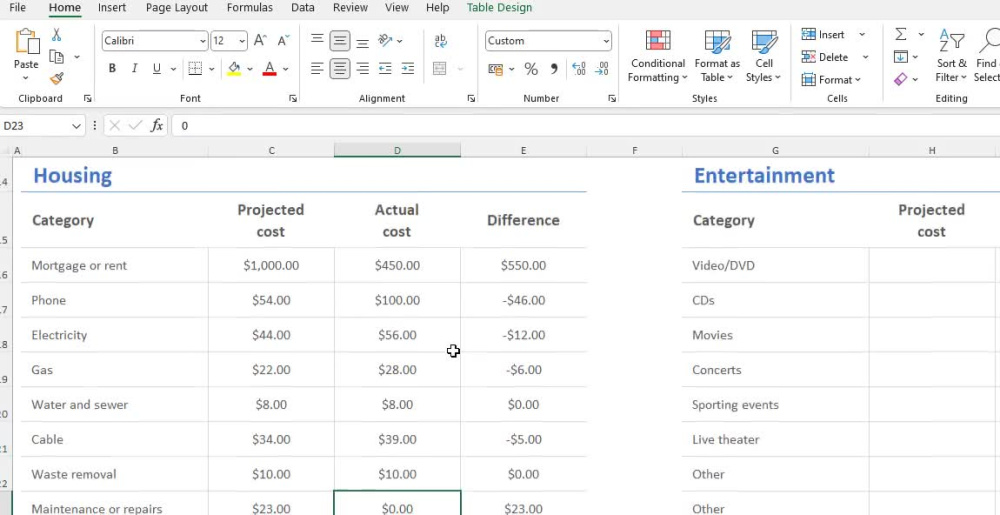Viewport: 1000px width, 515px height.
Task: Select the $450.00 actual cost cell
Action: (397, 265)
